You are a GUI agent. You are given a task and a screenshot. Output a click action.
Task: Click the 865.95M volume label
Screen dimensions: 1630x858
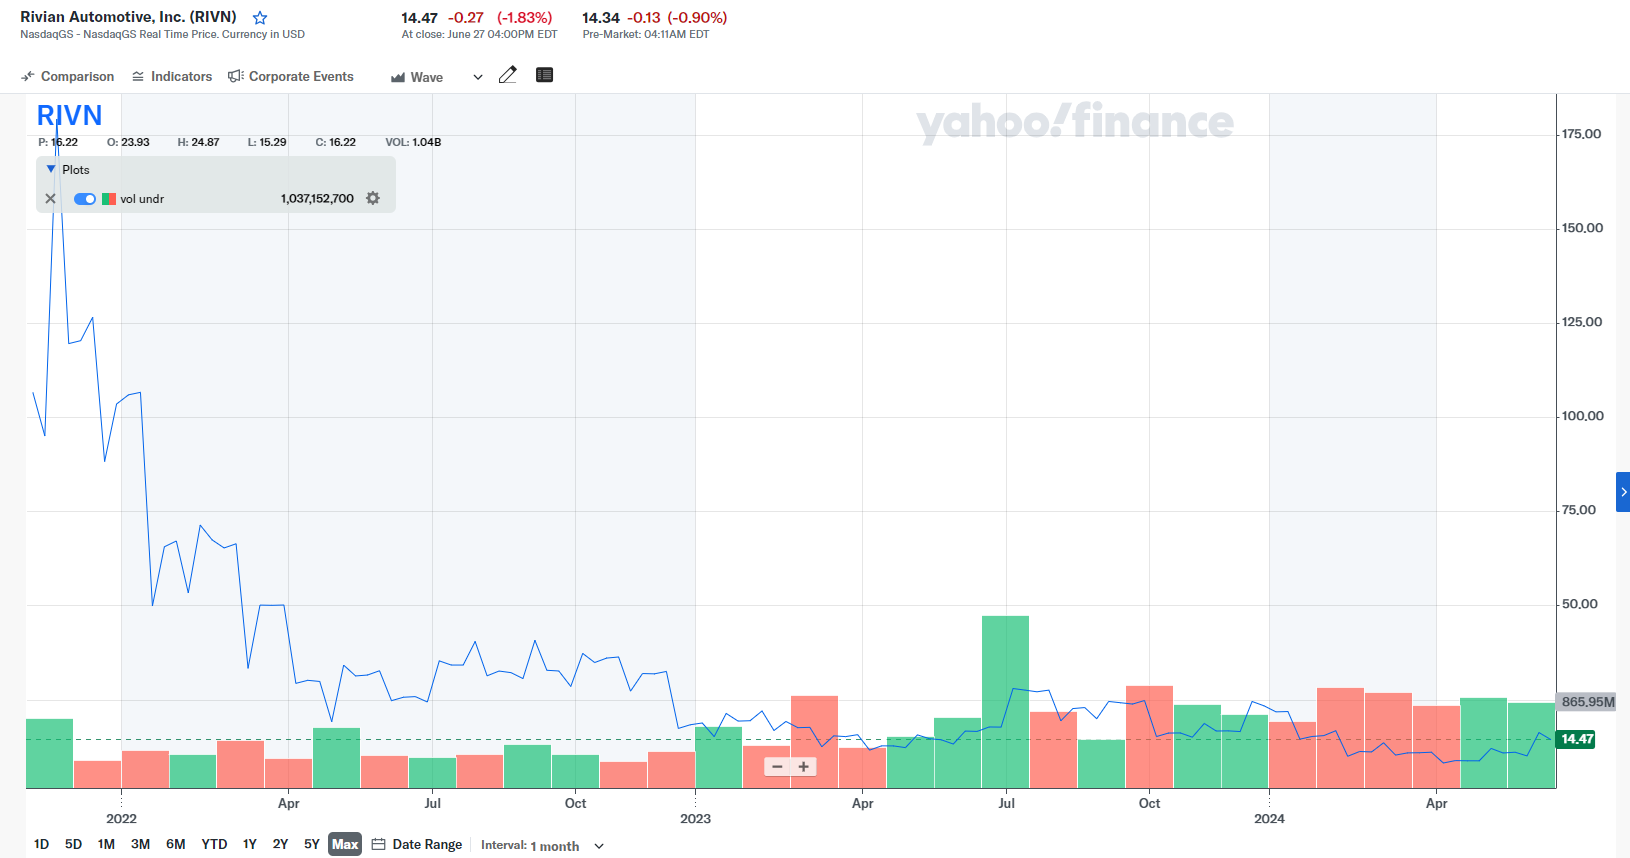[x=1587, y=702]
